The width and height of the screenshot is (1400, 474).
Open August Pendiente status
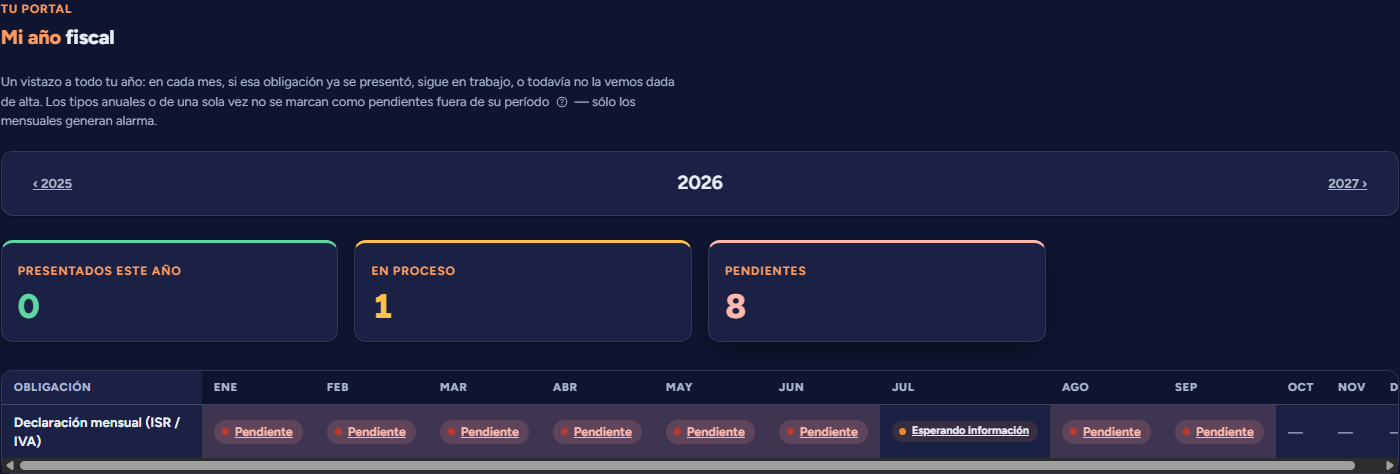click(1106, 432)
